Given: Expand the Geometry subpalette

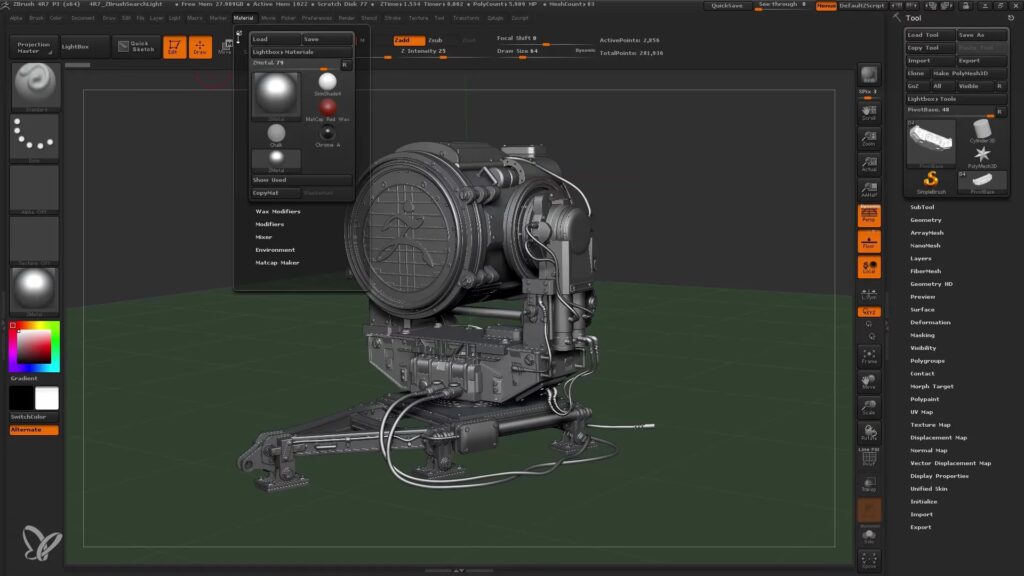Looking at the screenshot, I should [925, 220].
